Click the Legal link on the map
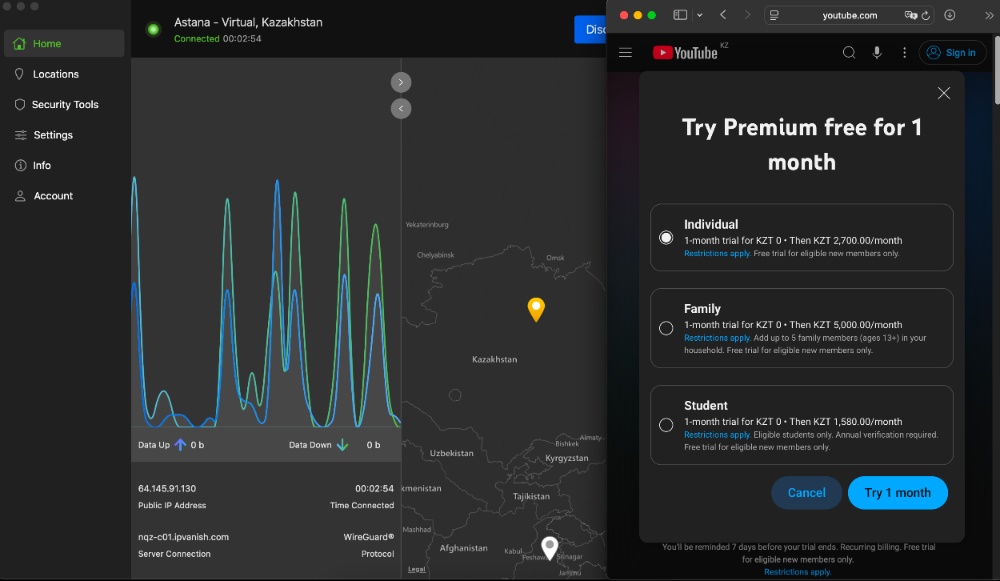This screenshot has height=581, width=1000. tap(416, 570)
